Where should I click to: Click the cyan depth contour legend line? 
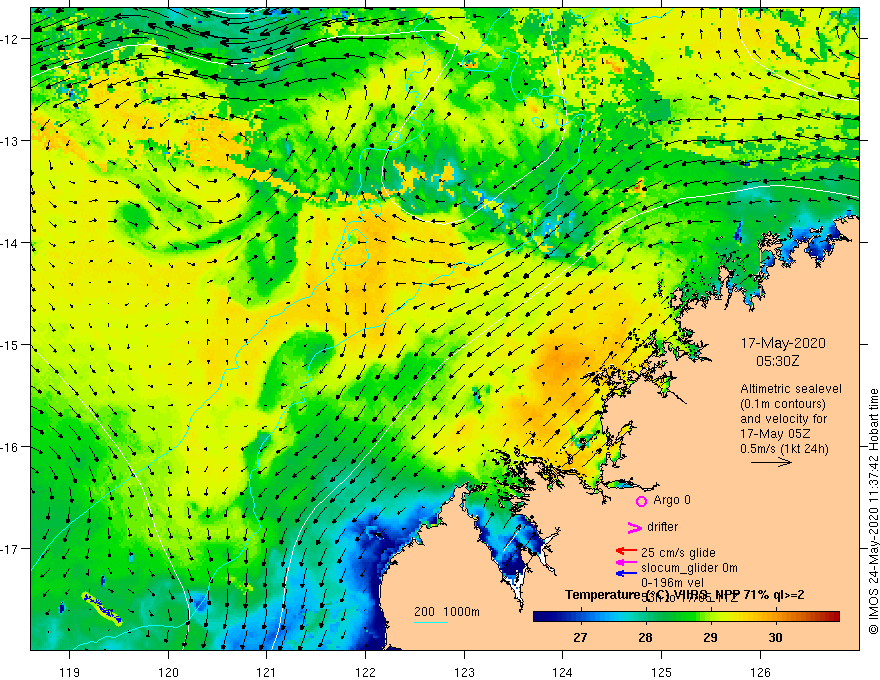431,622
